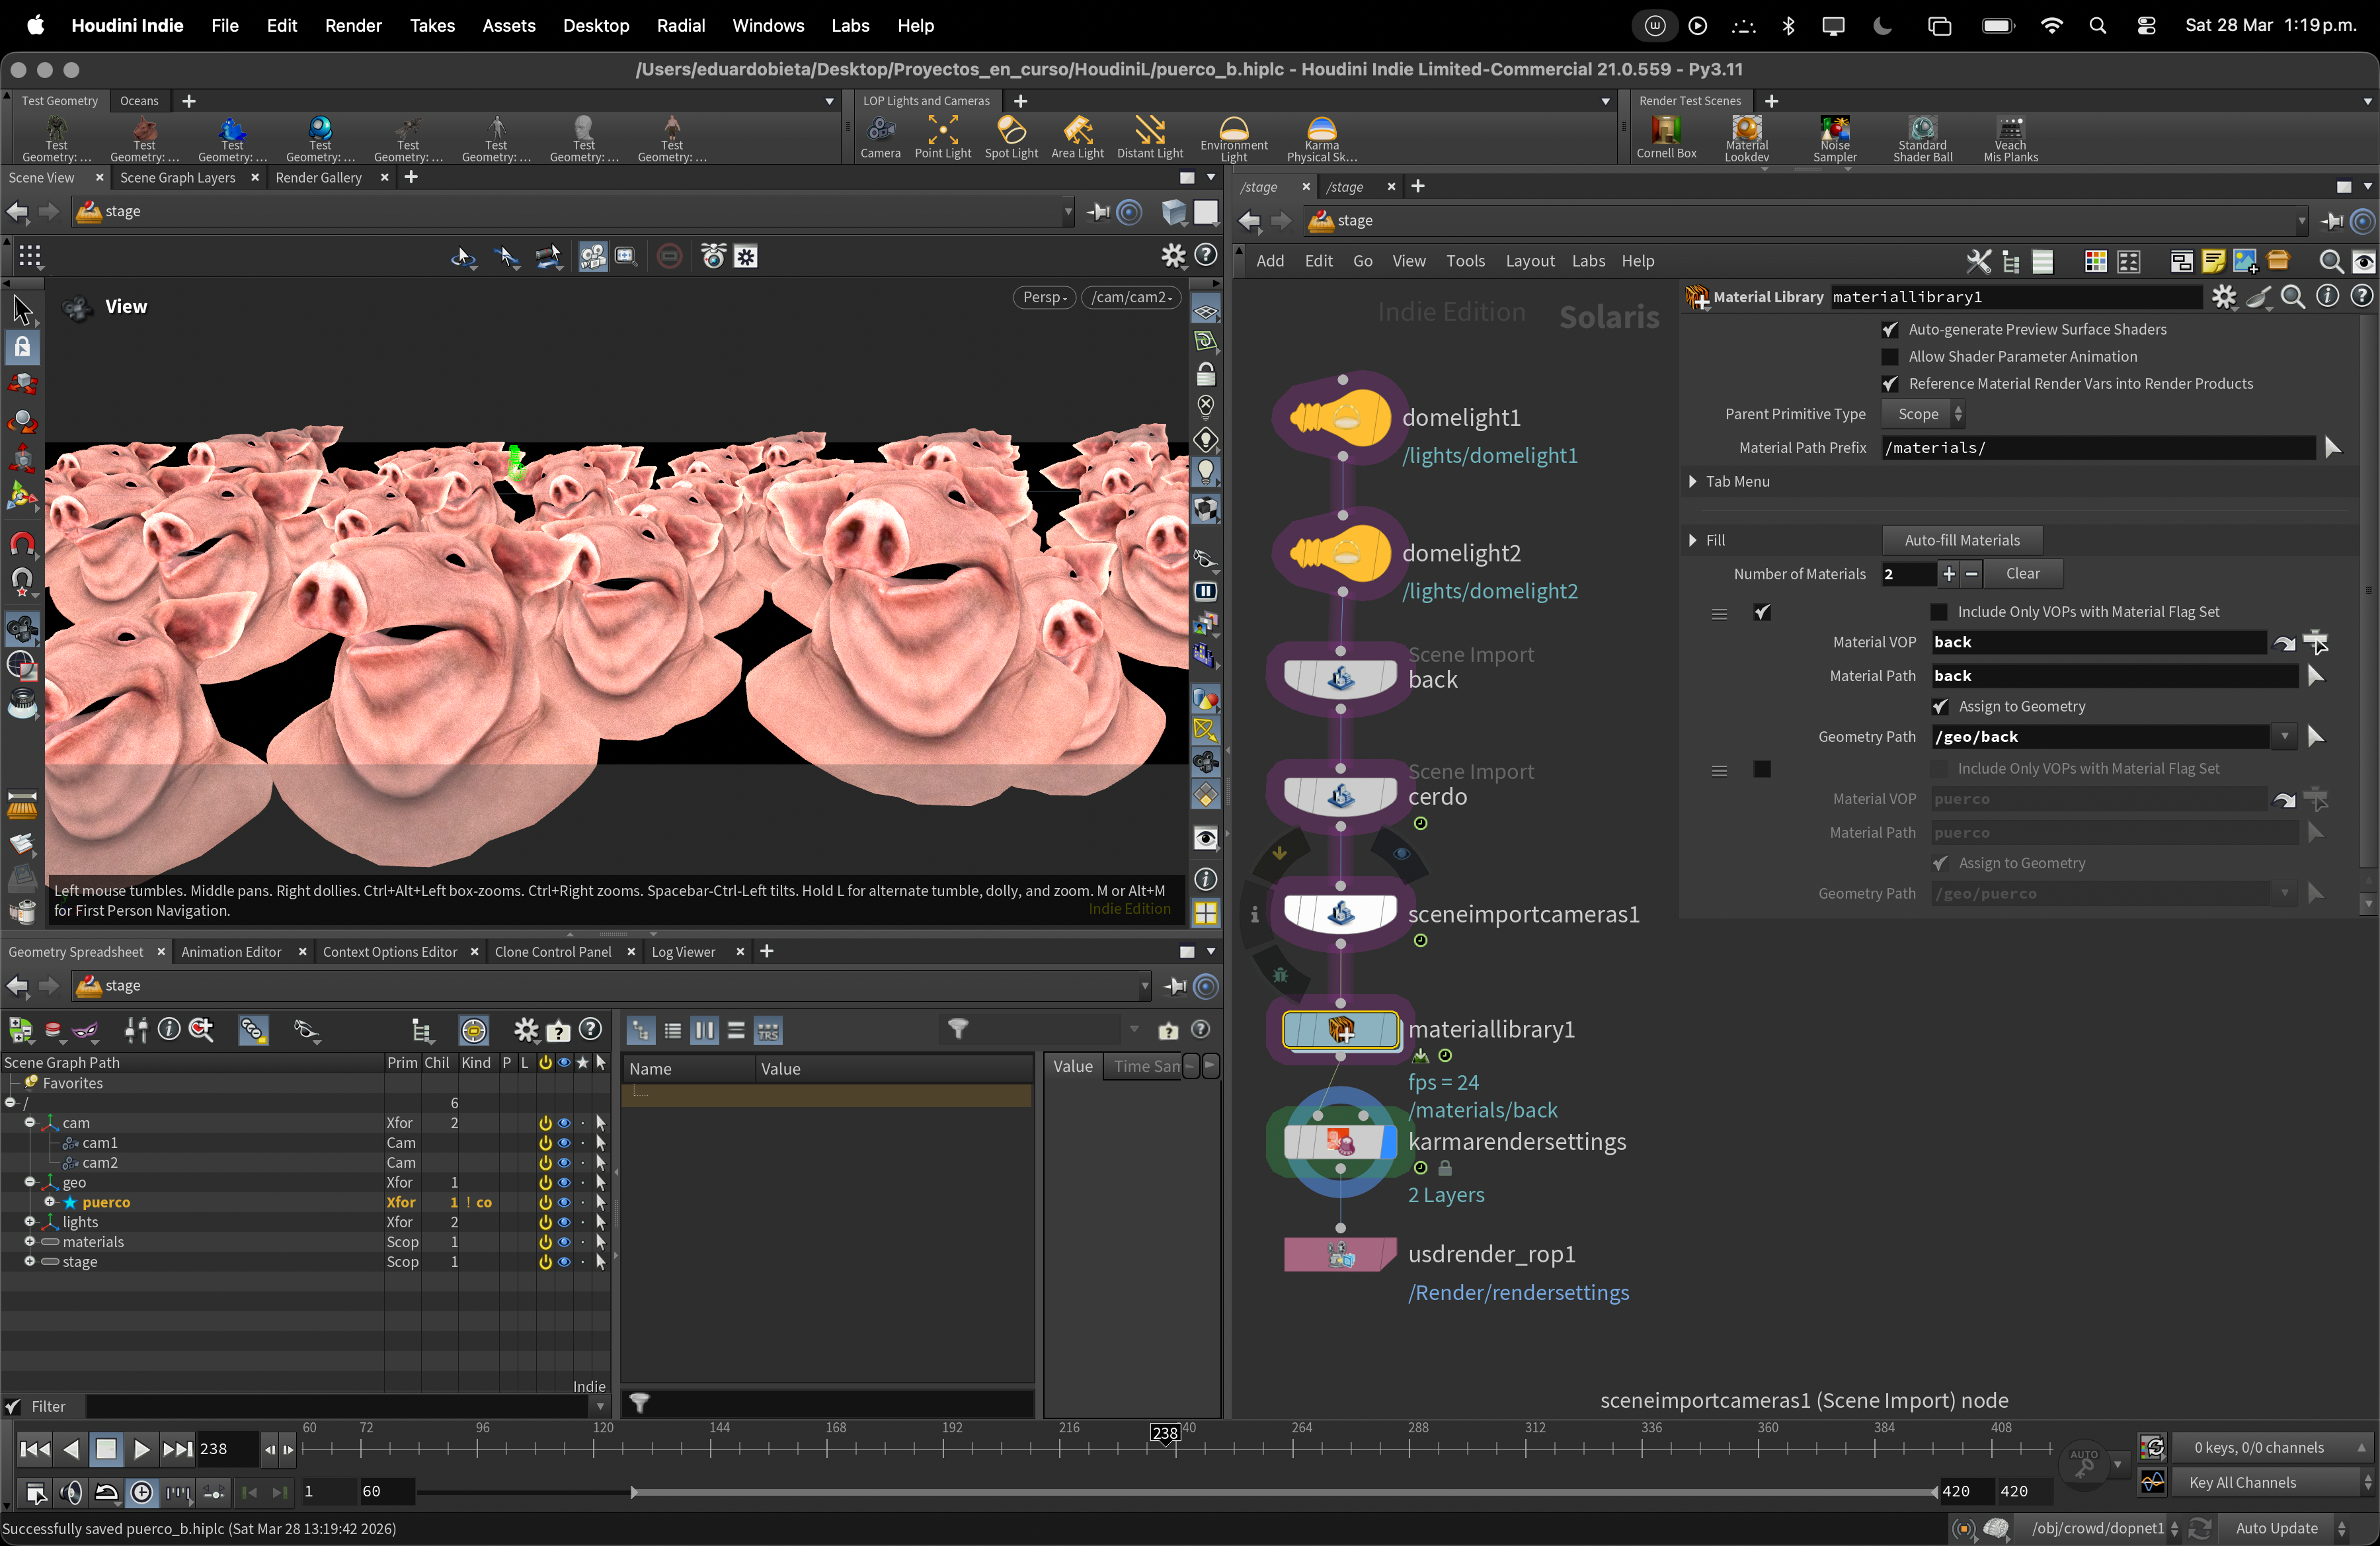The width and height of the screenshot is (2380, 1546).
Task: Enable Allow Shader Parameter Animation checkbox
Action: (x=1889, y=357)
